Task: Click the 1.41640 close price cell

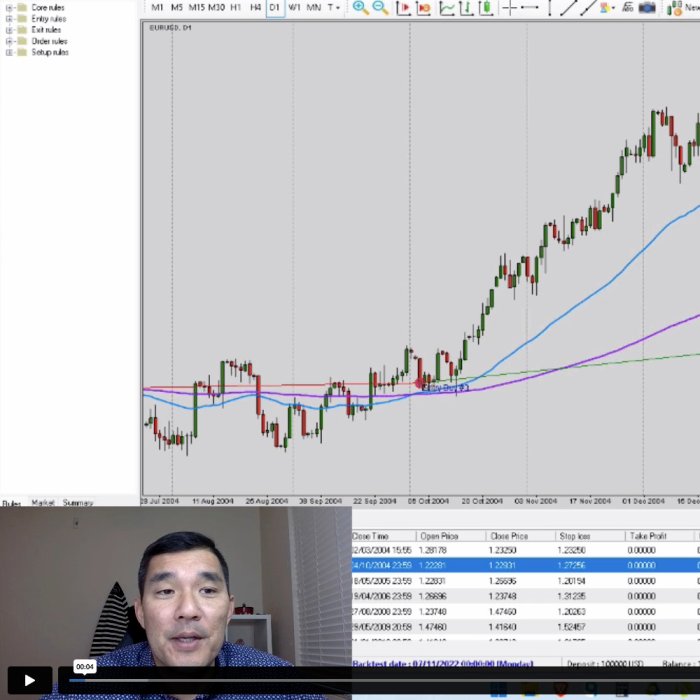Action: [502, 627]
